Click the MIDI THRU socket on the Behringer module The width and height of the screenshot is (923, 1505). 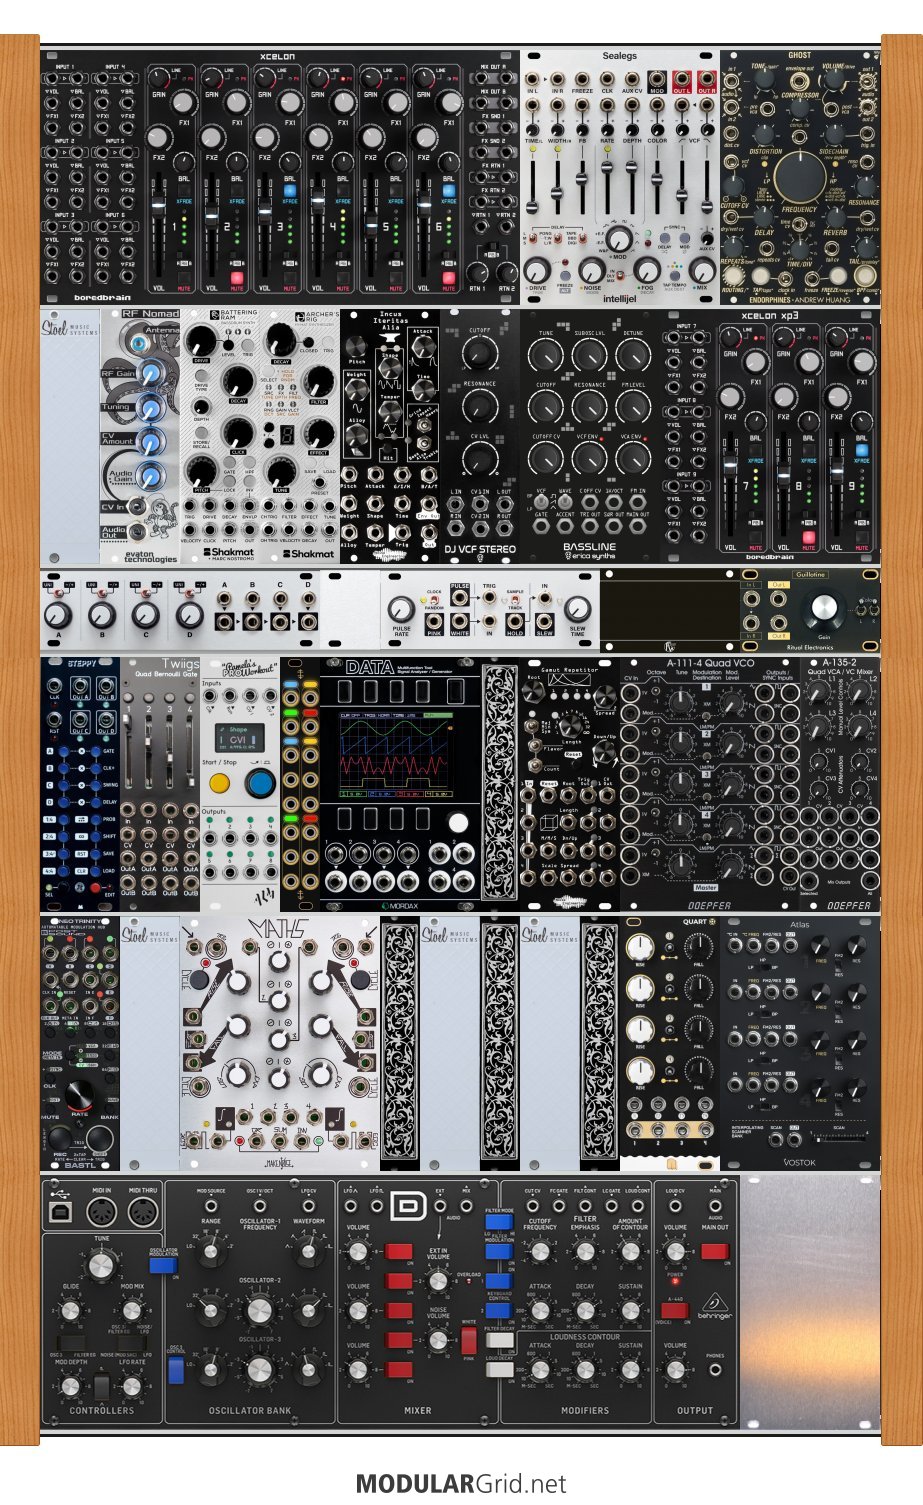(143, 1213)
